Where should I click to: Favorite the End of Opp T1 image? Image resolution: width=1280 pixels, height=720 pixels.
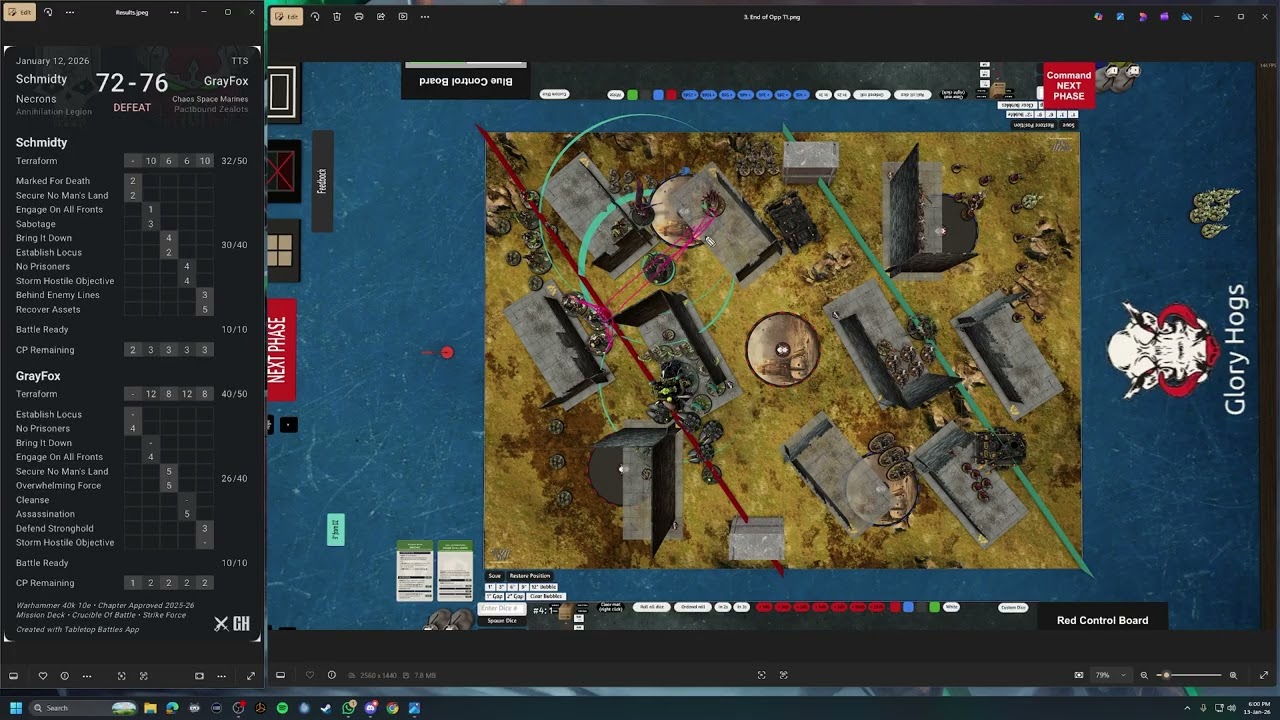[x=309, y=675]
